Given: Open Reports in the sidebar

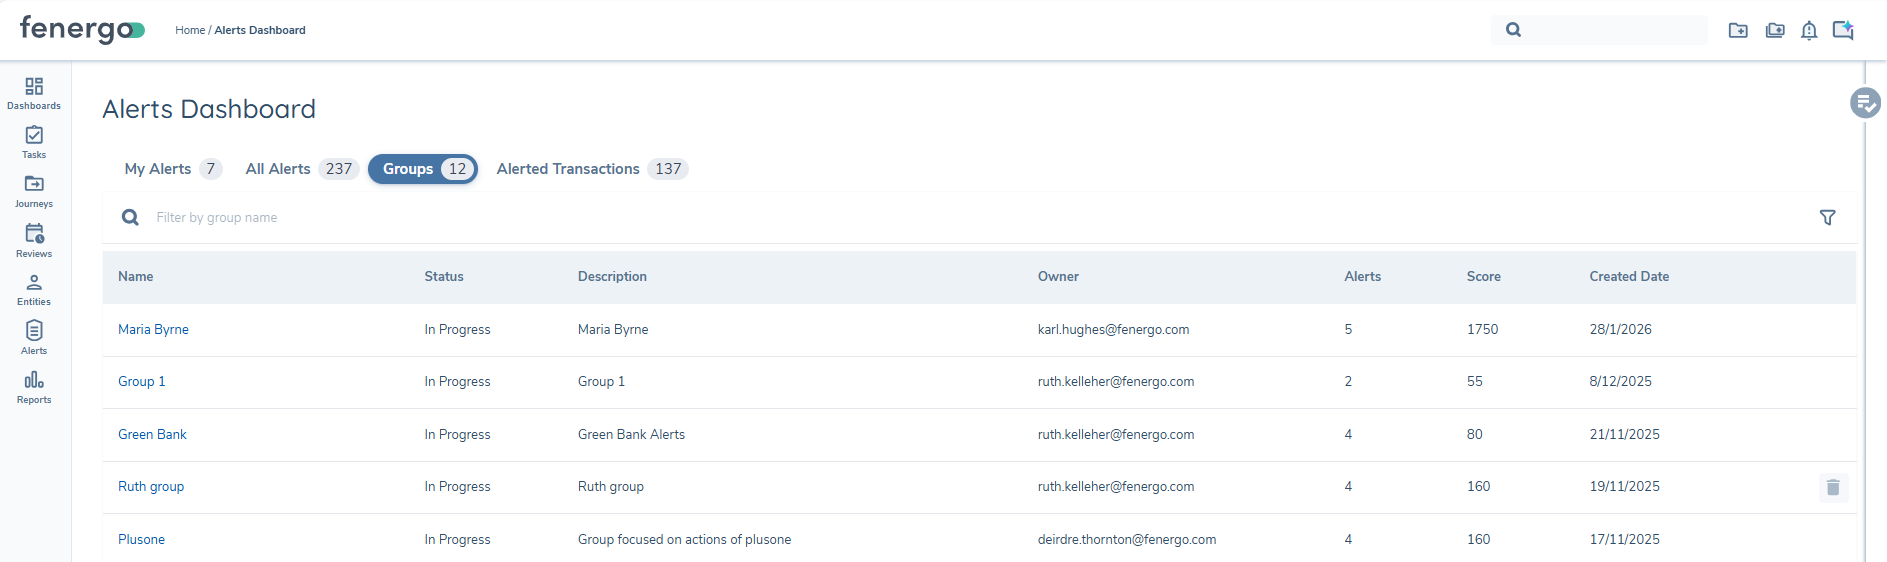Looking at the screenshot, I should [x=34, y=387].
